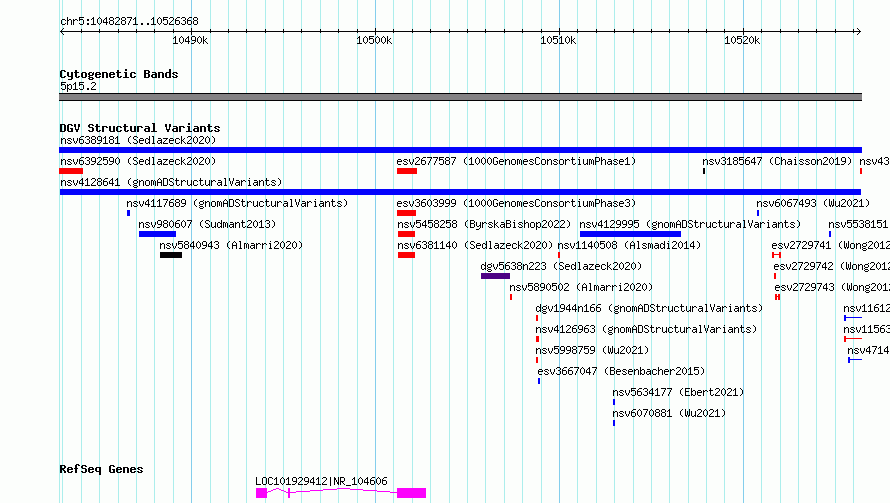Click the 10490k ruler tick label
This screenshot has width=890, height=503.
click(190, 40)
